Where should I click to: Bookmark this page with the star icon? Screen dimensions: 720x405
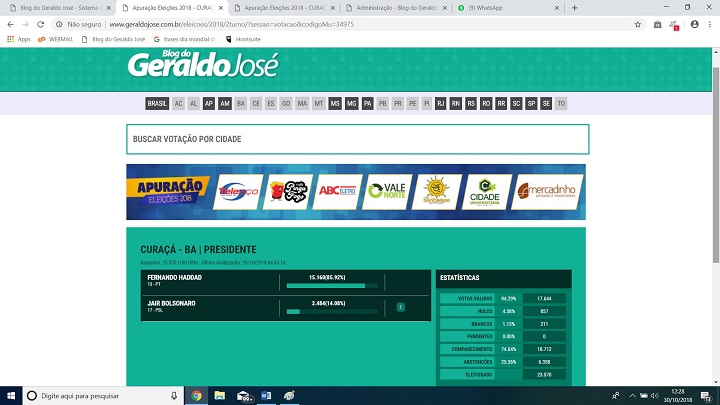click(x=638, y=24)
